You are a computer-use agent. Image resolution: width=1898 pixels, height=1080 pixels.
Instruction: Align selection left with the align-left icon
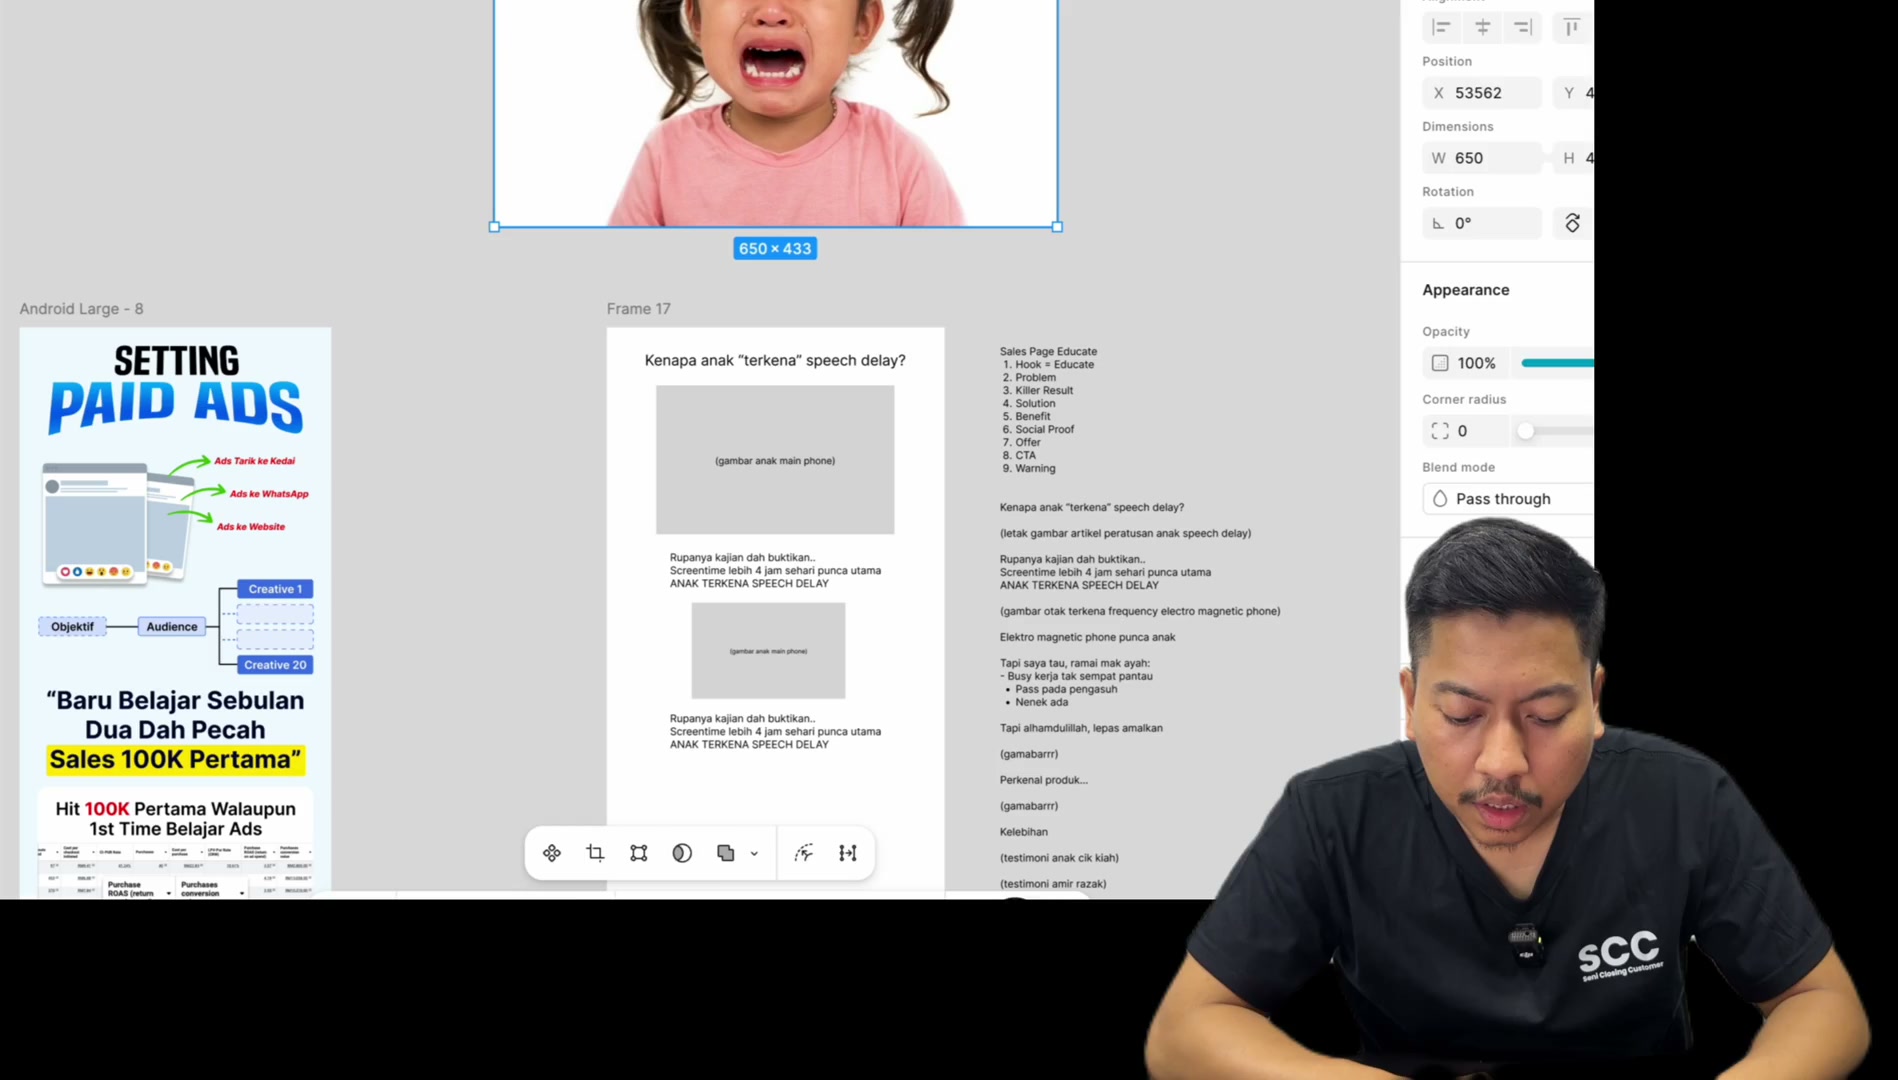point(1441,27)
